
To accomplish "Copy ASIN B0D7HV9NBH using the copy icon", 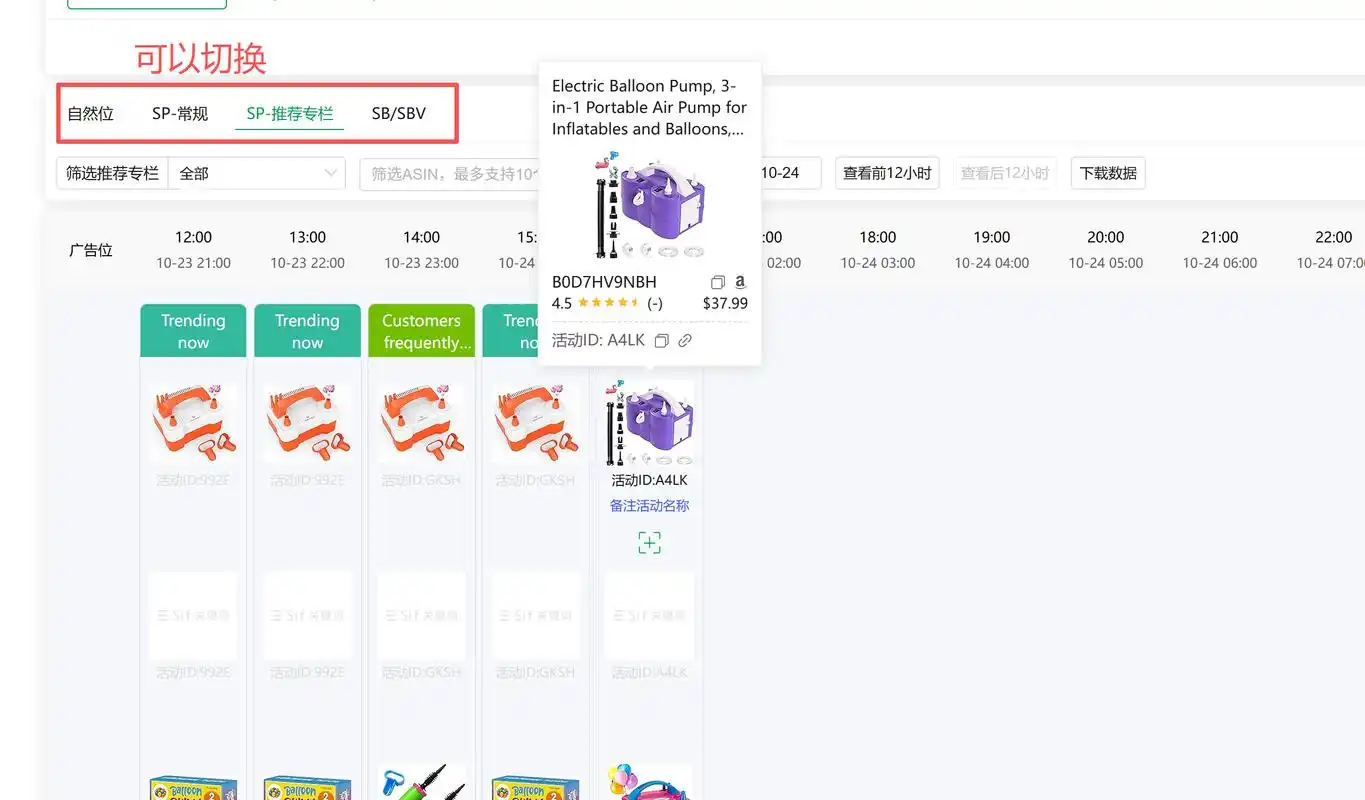I will tap(717, 282).
